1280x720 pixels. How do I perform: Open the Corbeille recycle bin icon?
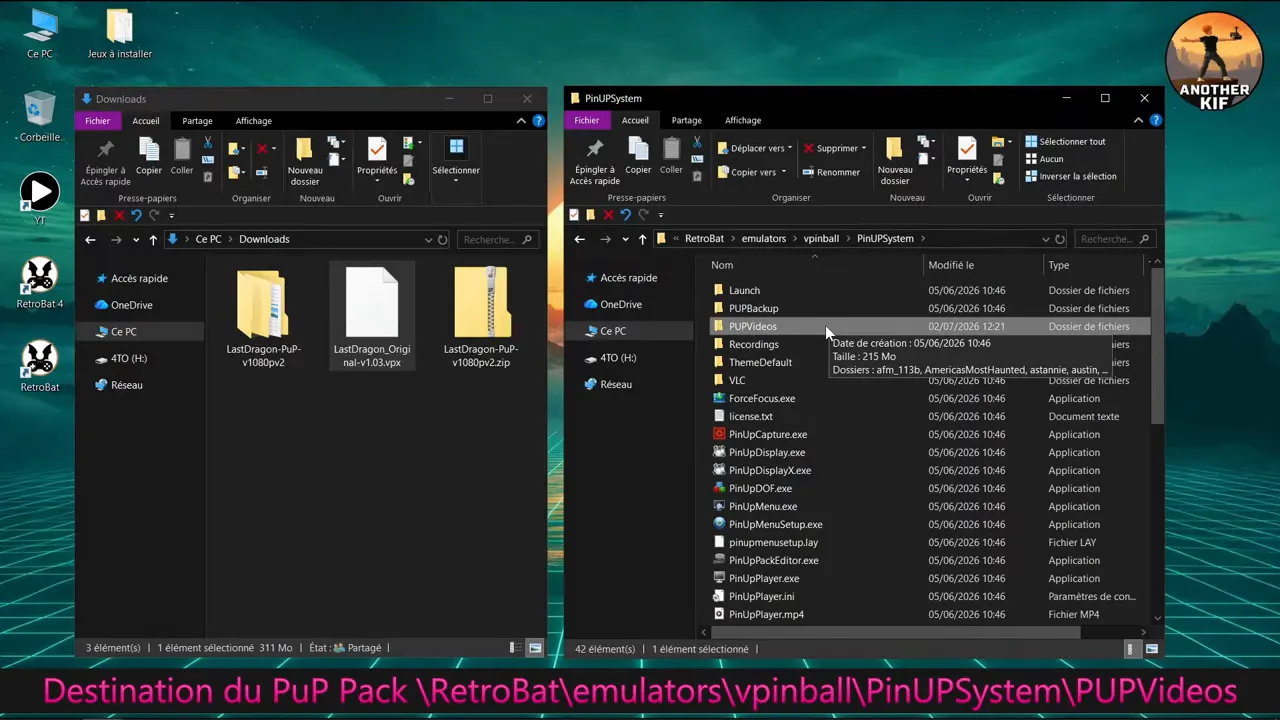40,117
